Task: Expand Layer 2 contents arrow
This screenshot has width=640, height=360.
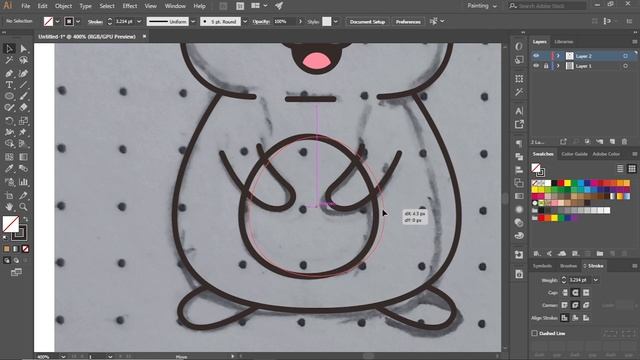Action: (x=558, y=56)
